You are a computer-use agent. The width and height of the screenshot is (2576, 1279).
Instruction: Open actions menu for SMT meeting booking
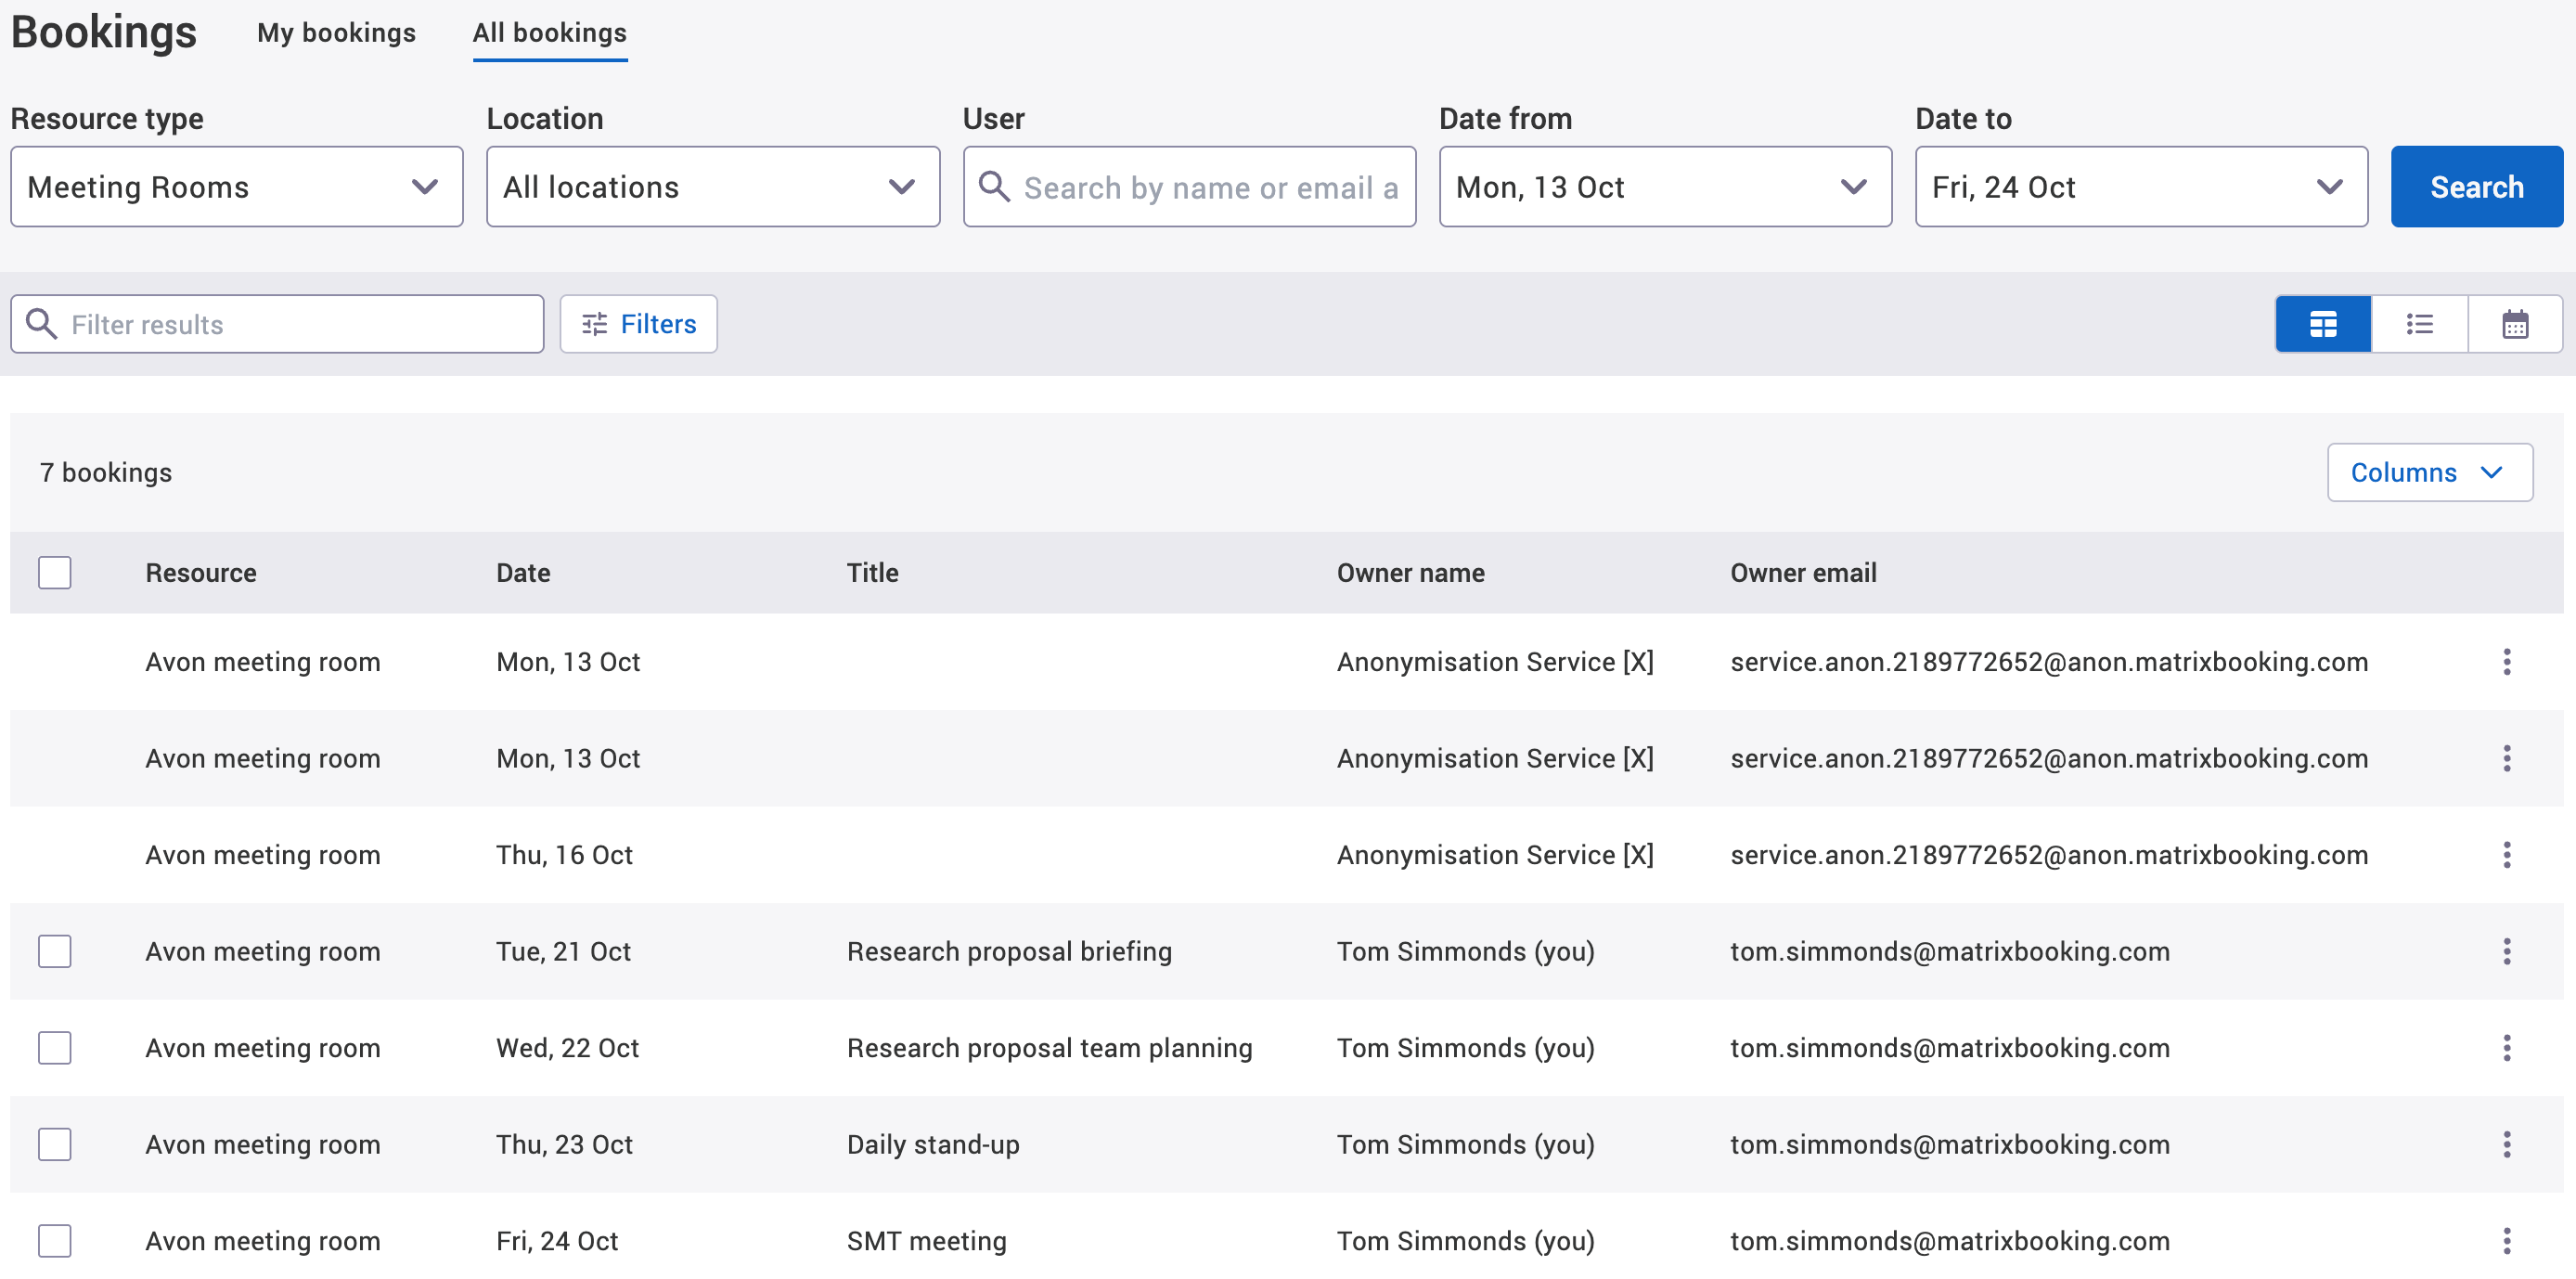(2506, 1240)
